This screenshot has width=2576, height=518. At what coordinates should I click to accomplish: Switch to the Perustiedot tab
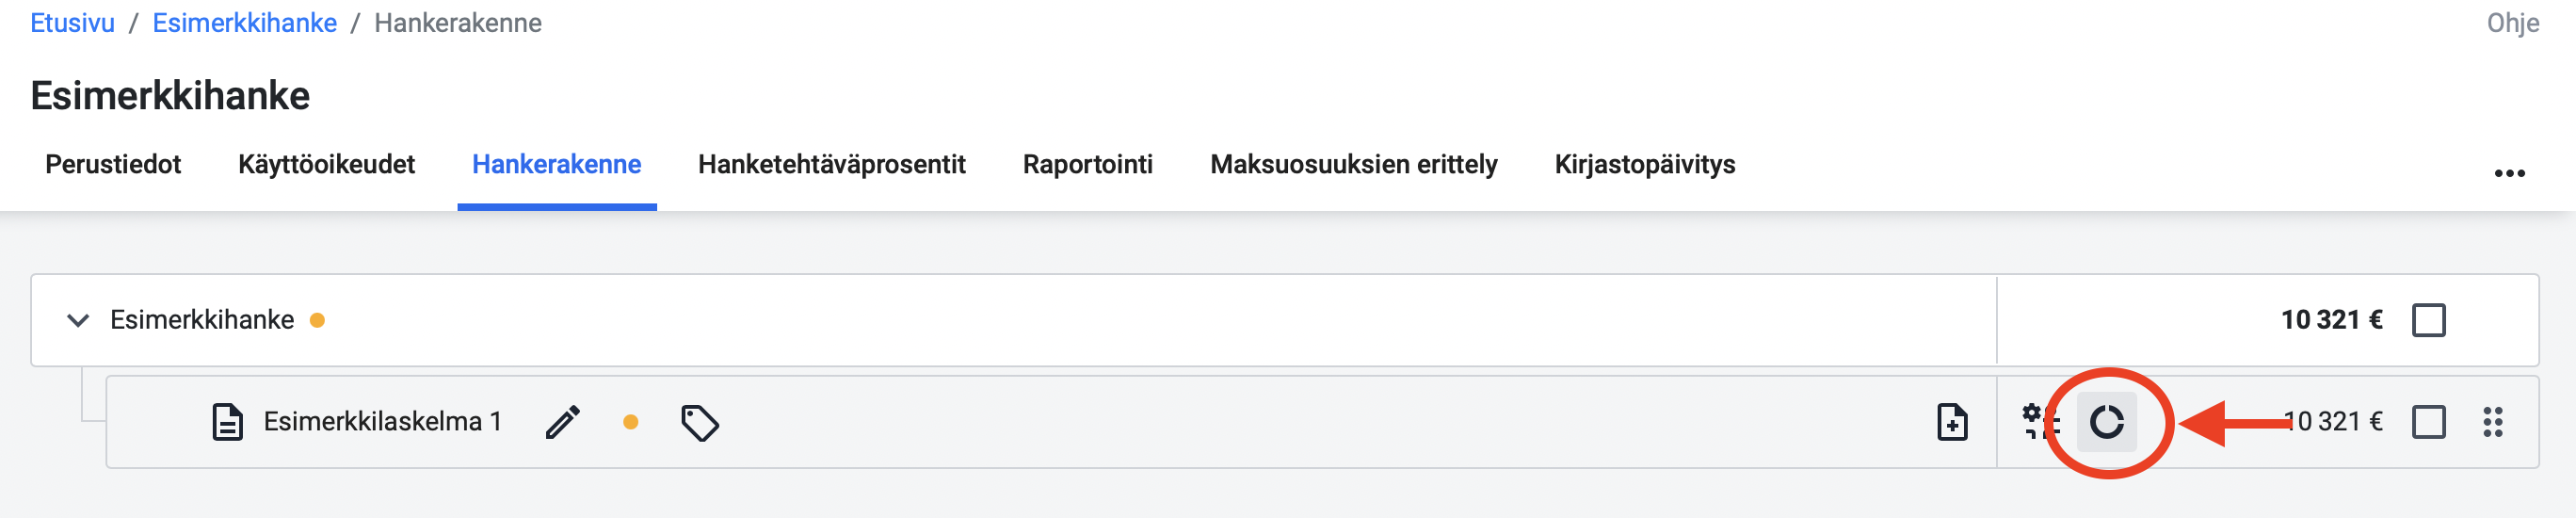pyautogui.click(x=113, y=164)
